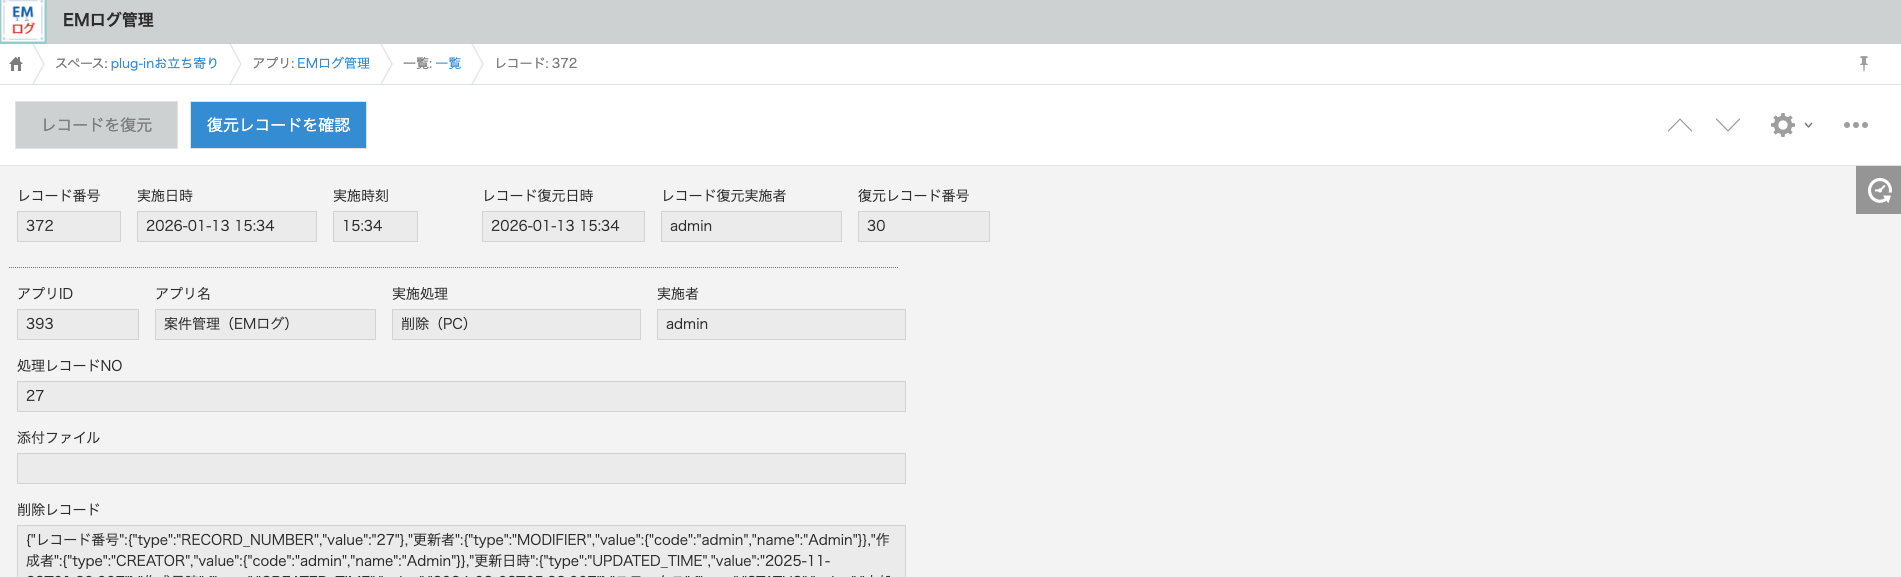Open the record history side panel icon
1901x577 pixels.
1879,190
